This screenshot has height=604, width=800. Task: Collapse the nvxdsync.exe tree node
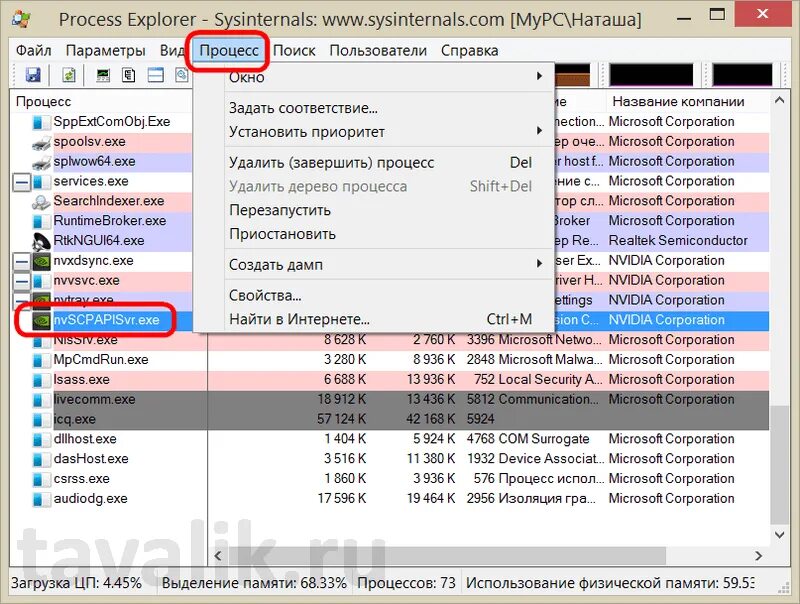(x=21, y=262)
